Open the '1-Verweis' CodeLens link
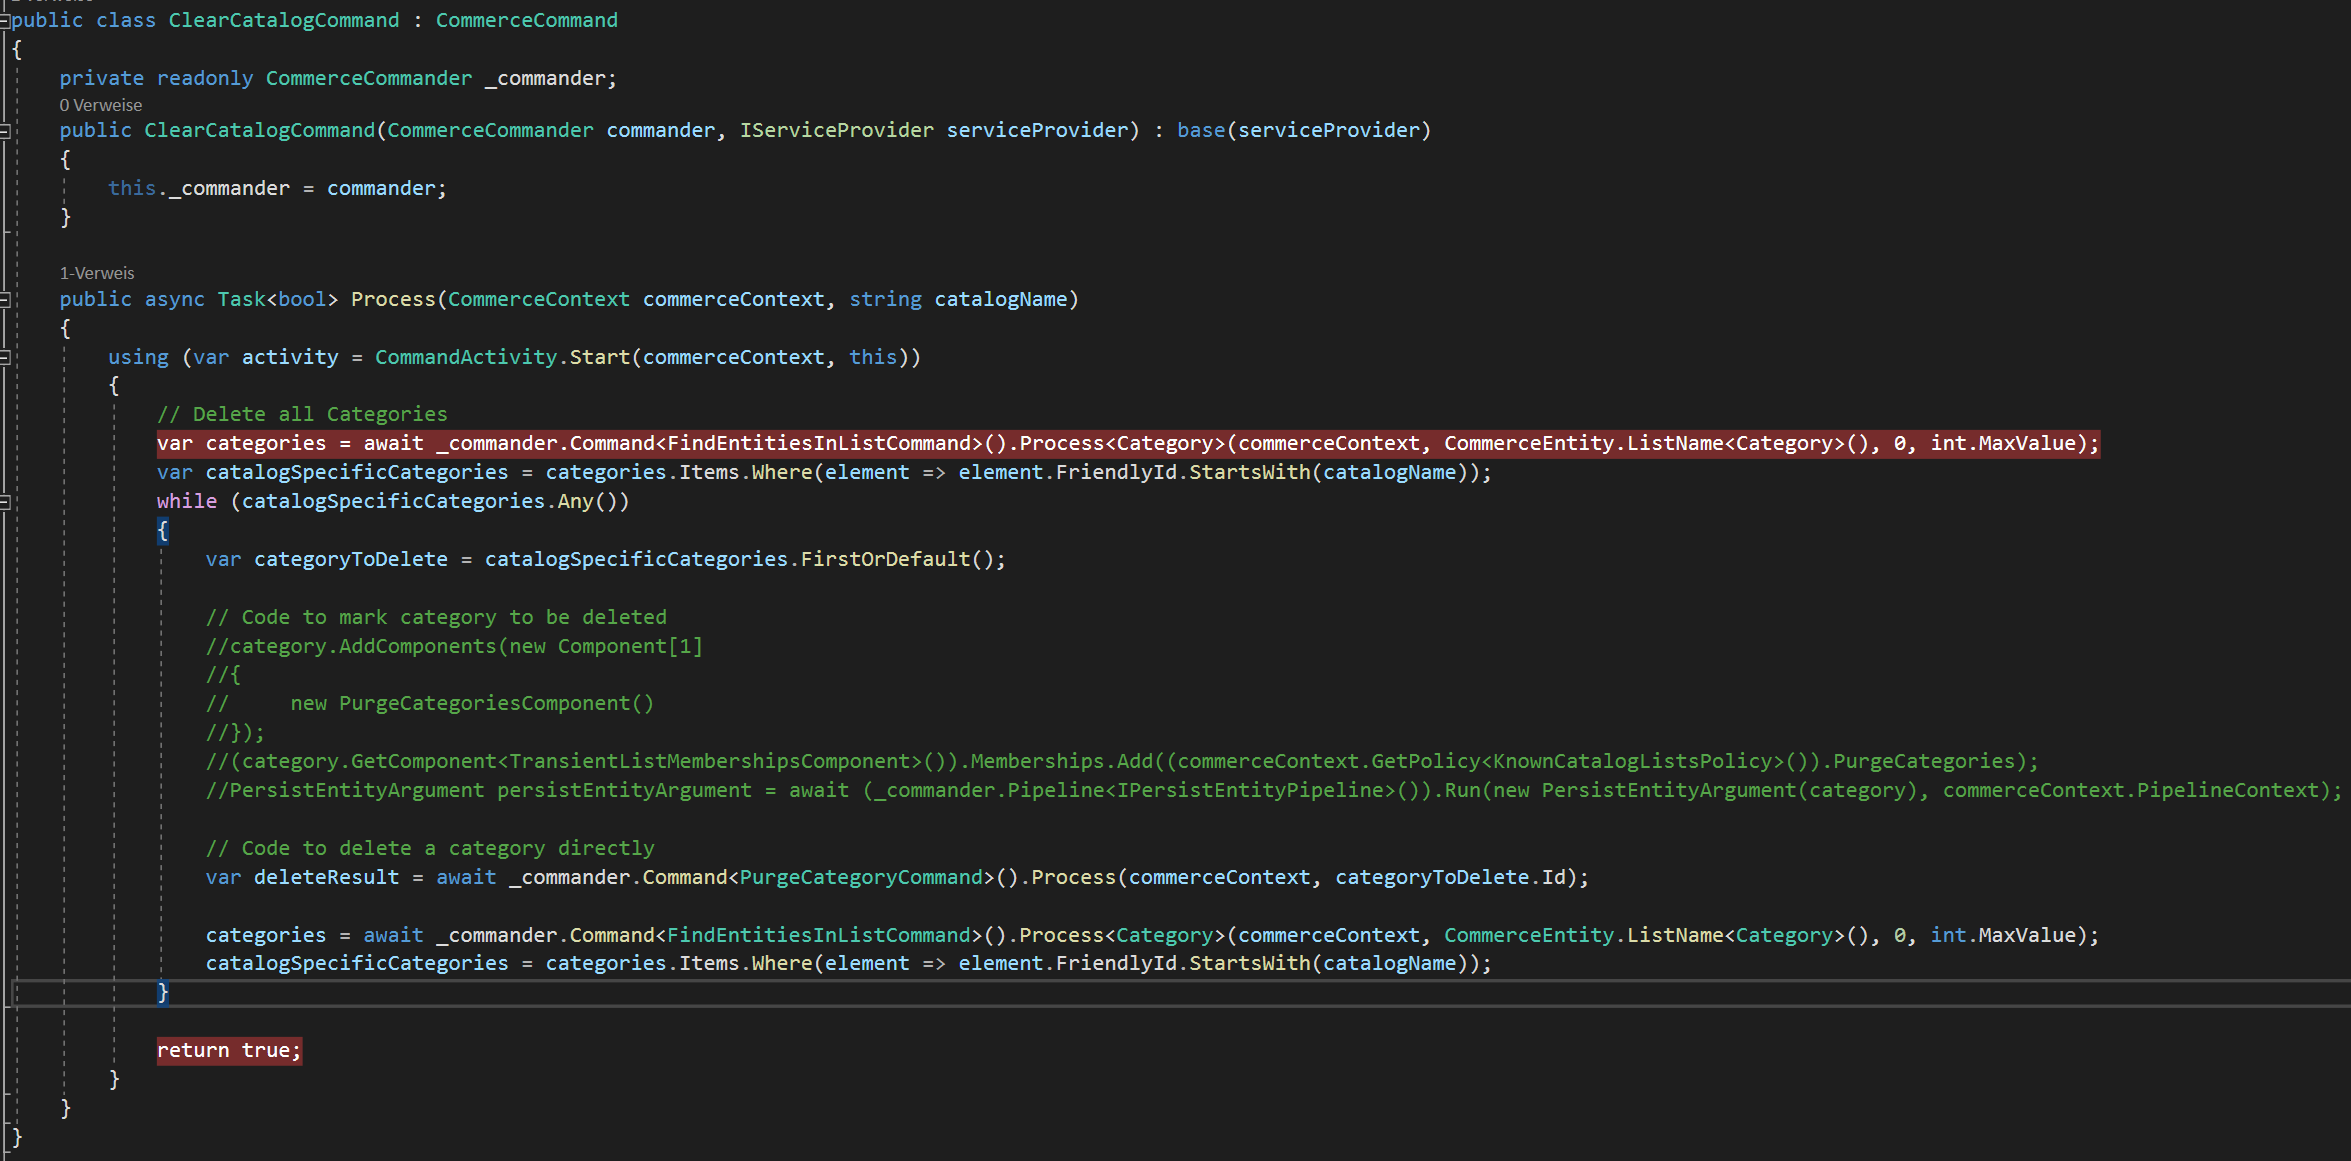The image size is (2351, 1161). [97, 273]
